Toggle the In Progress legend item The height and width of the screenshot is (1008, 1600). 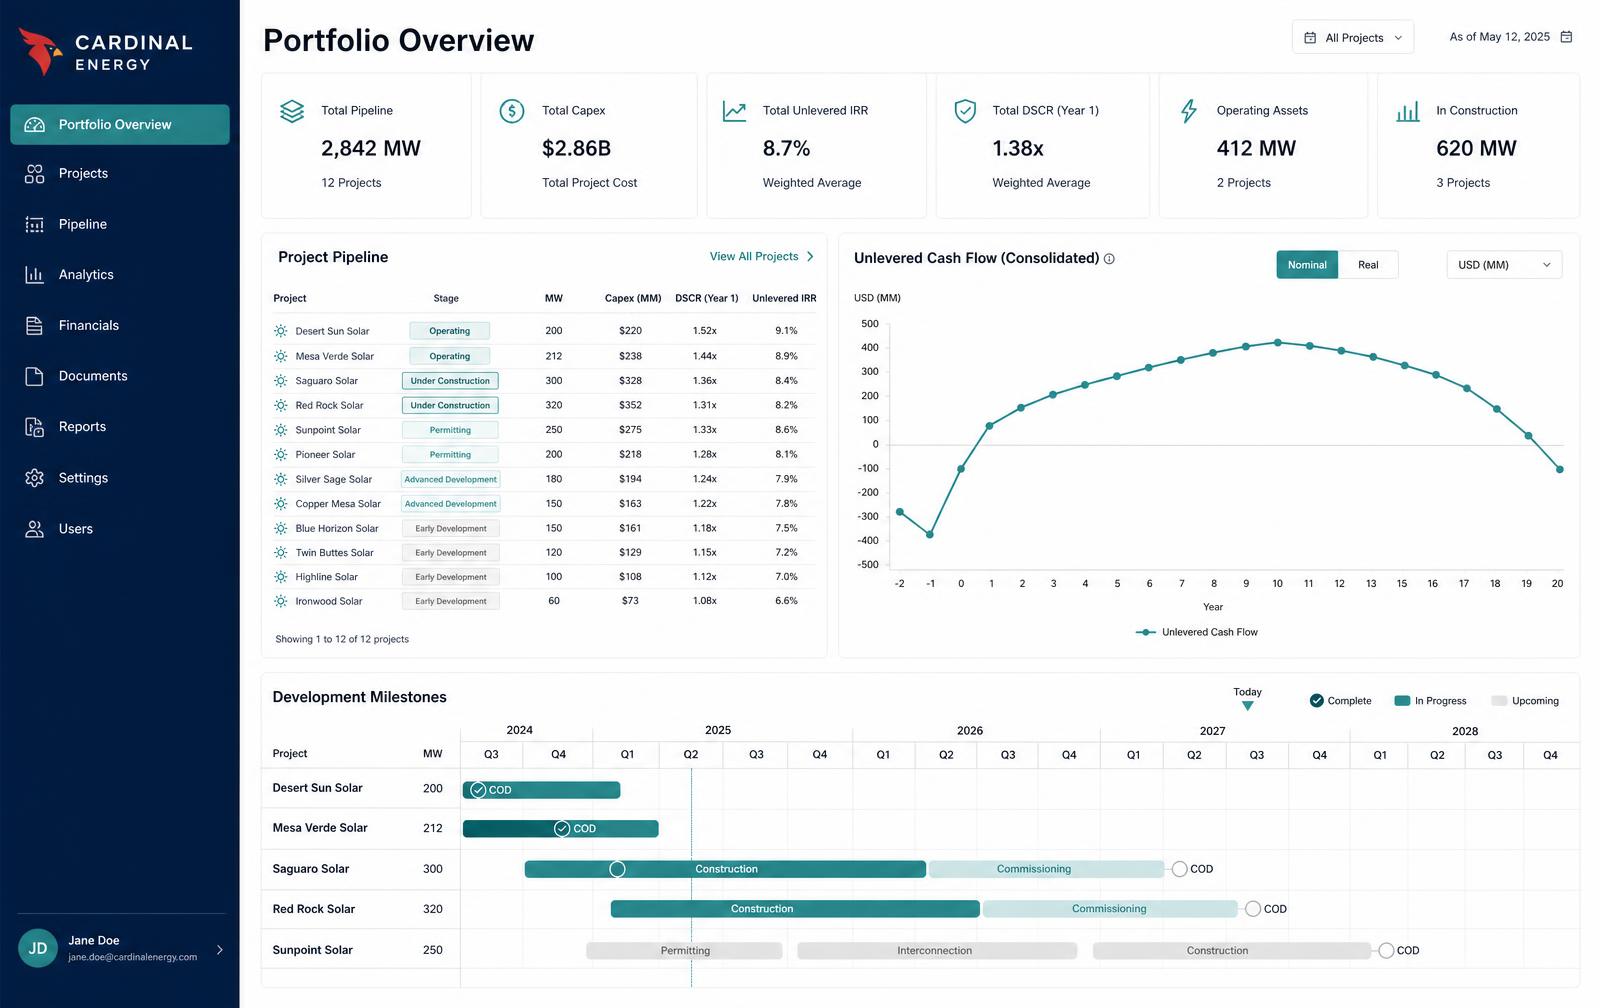[1430, 701]
